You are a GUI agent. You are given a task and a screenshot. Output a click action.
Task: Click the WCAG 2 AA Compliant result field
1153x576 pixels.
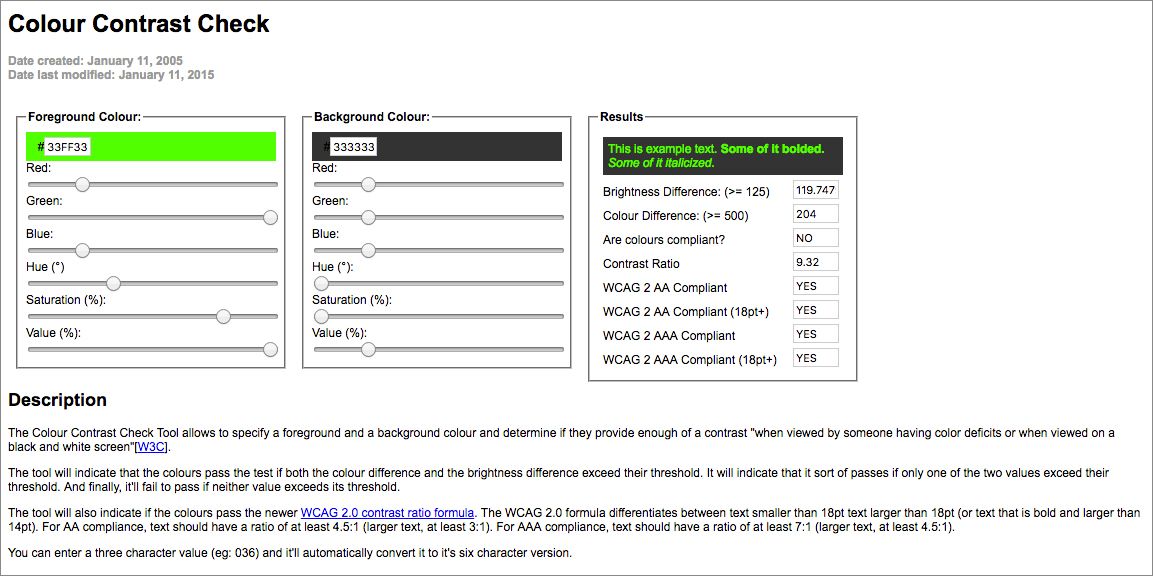tap(816, 286)
